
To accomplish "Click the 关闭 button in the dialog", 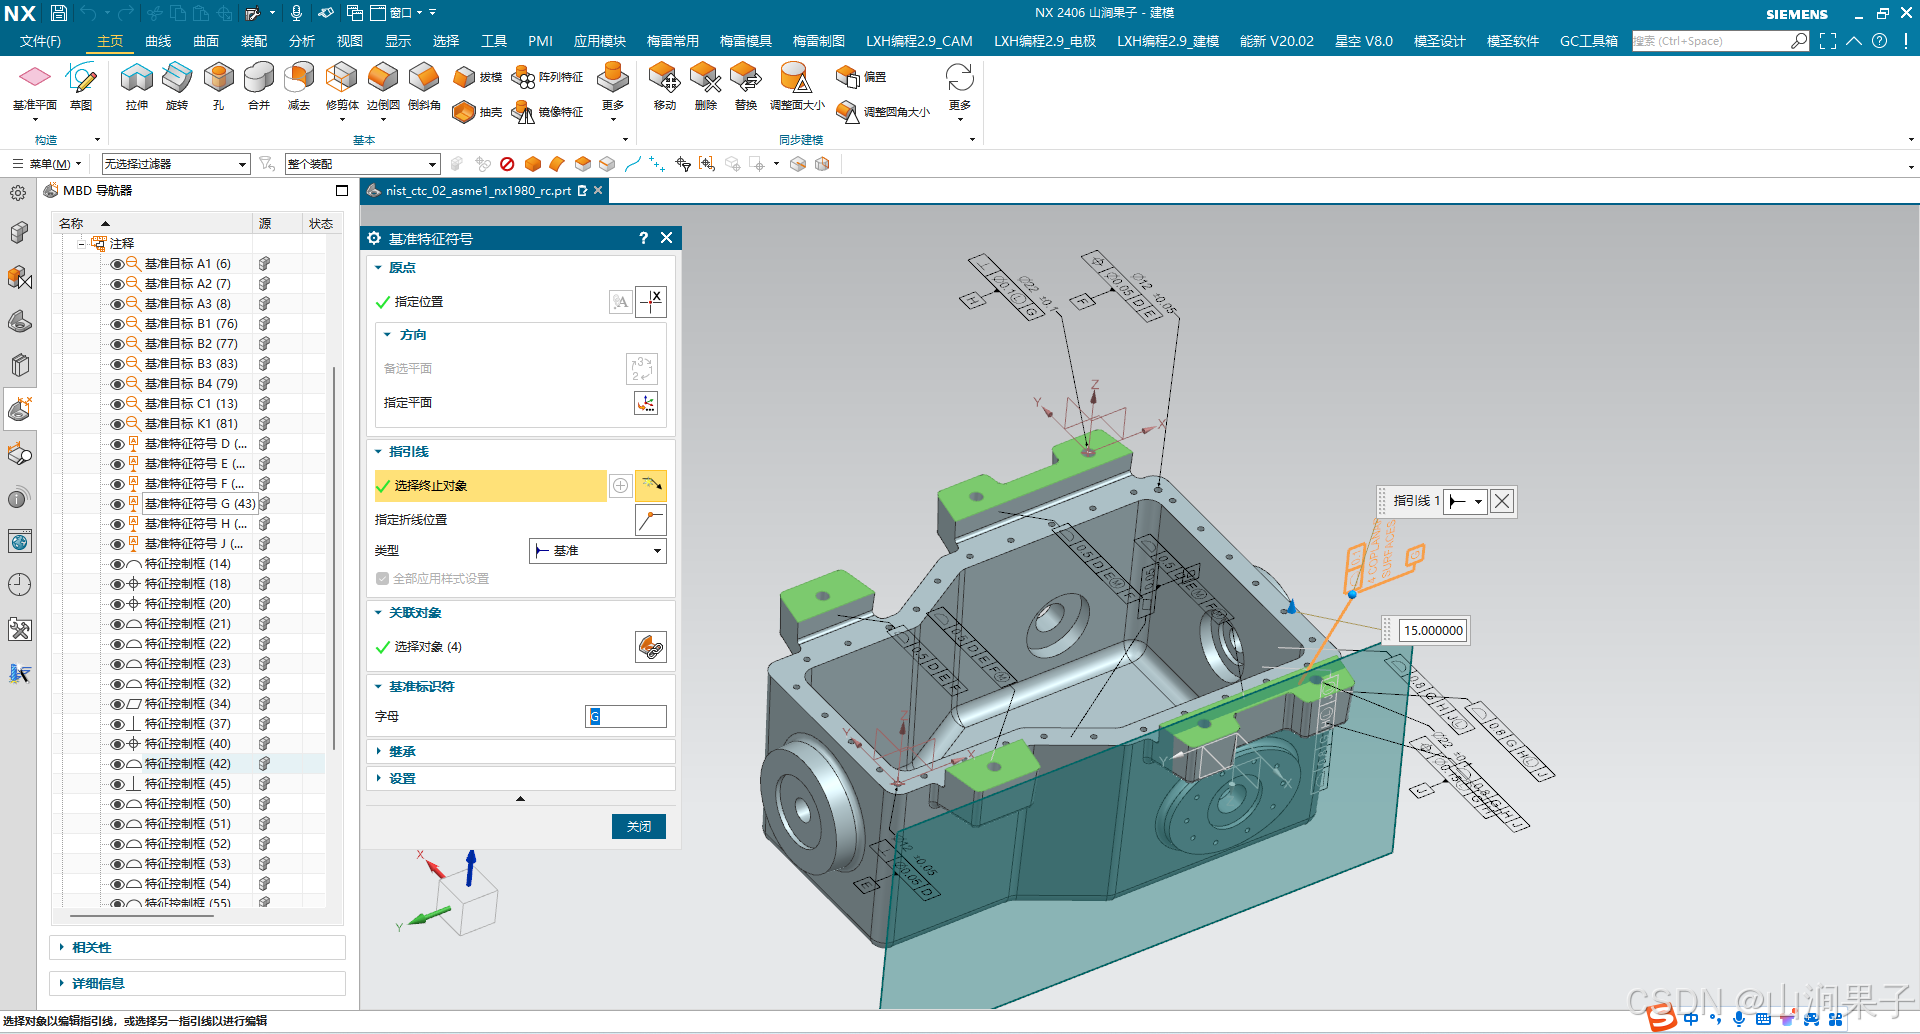I will pyautogui.click(x=639, y=826).
